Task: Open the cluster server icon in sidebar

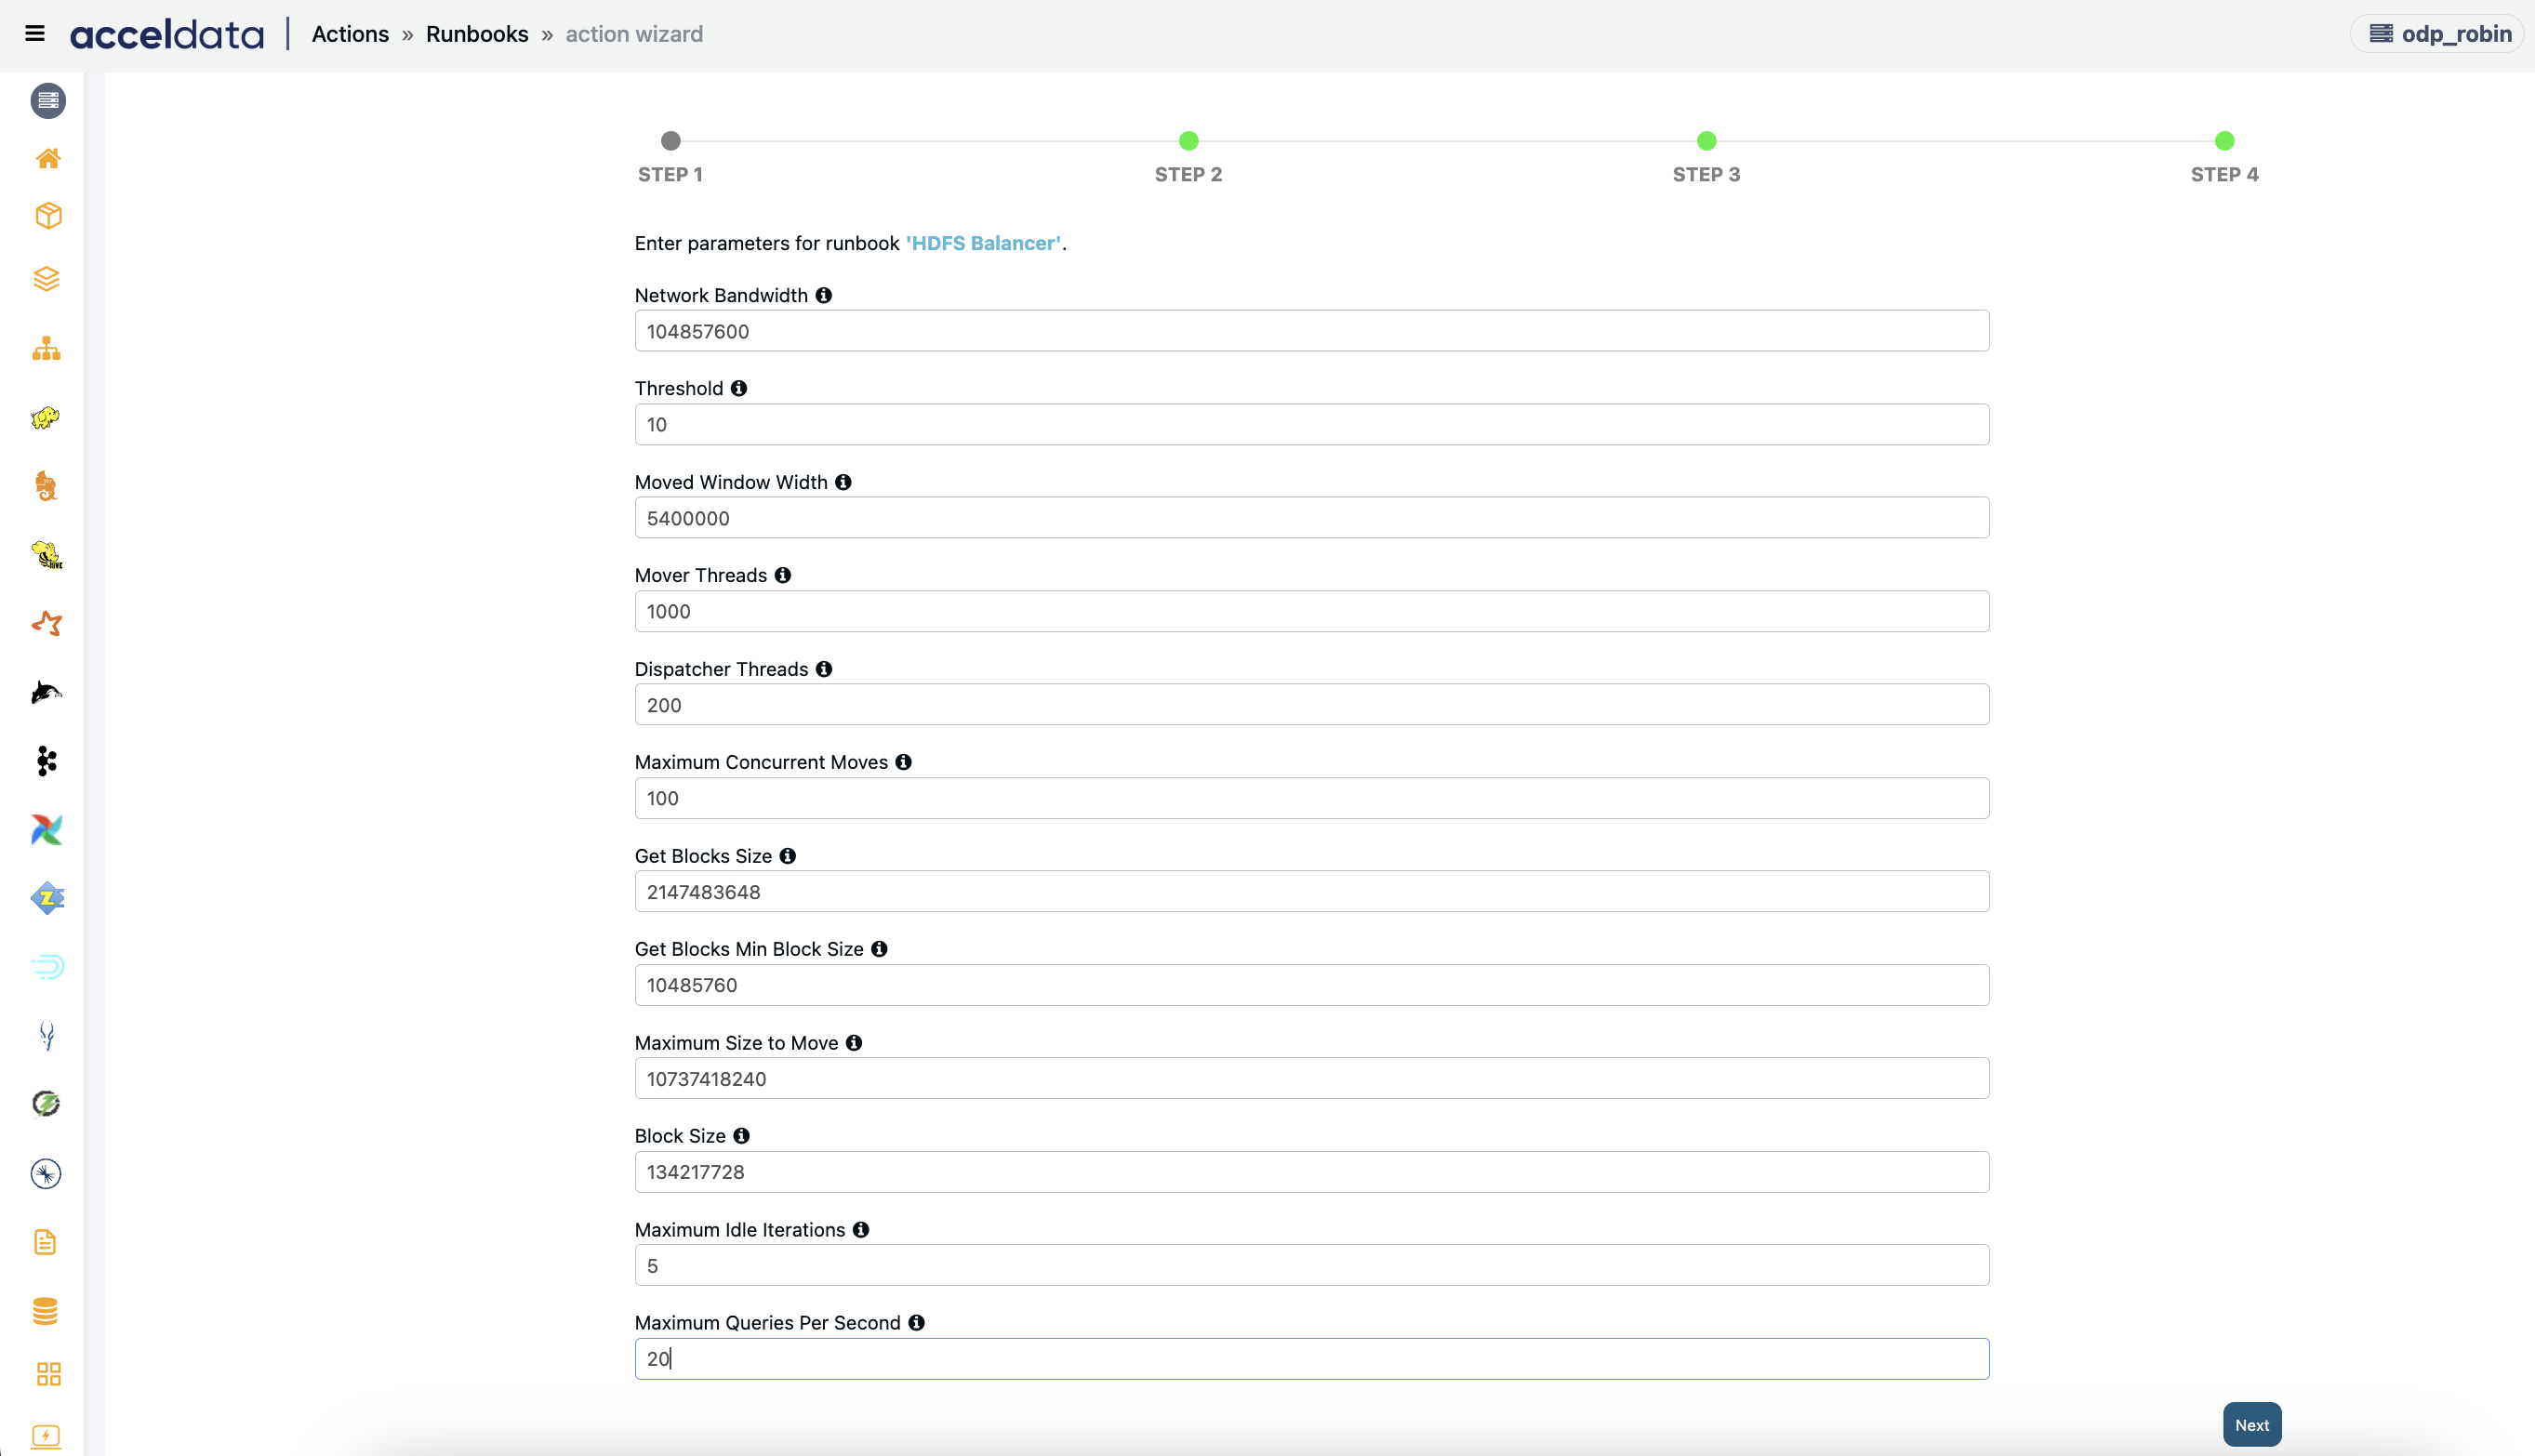Action: 48,100
